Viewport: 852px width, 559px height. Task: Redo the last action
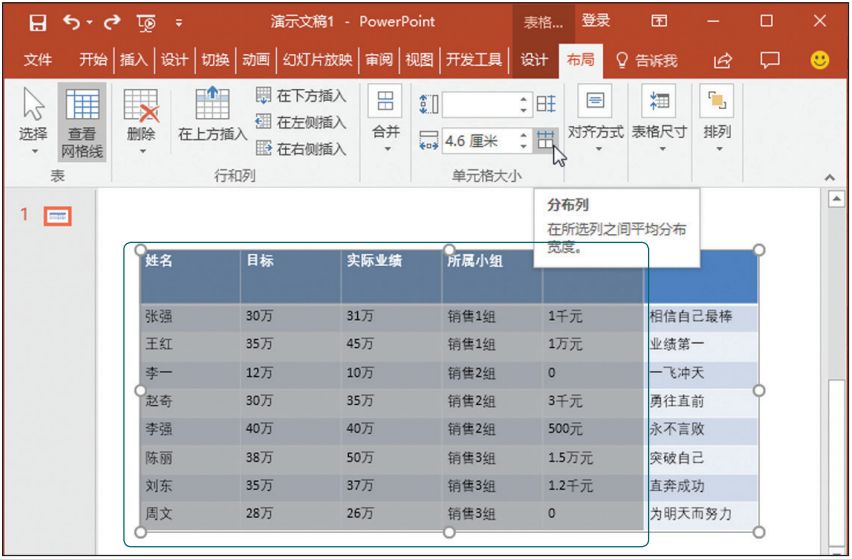pyautogui.click(x=112, y=22)
